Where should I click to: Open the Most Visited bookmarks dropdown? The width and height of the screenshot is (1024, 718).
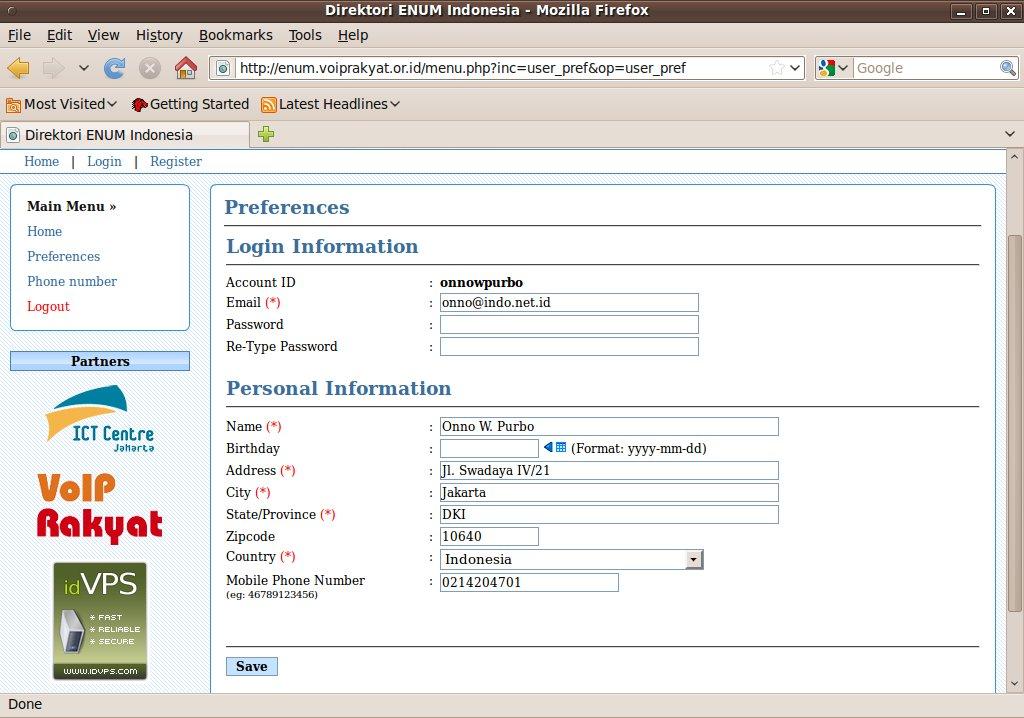click(x=62, y=104)
